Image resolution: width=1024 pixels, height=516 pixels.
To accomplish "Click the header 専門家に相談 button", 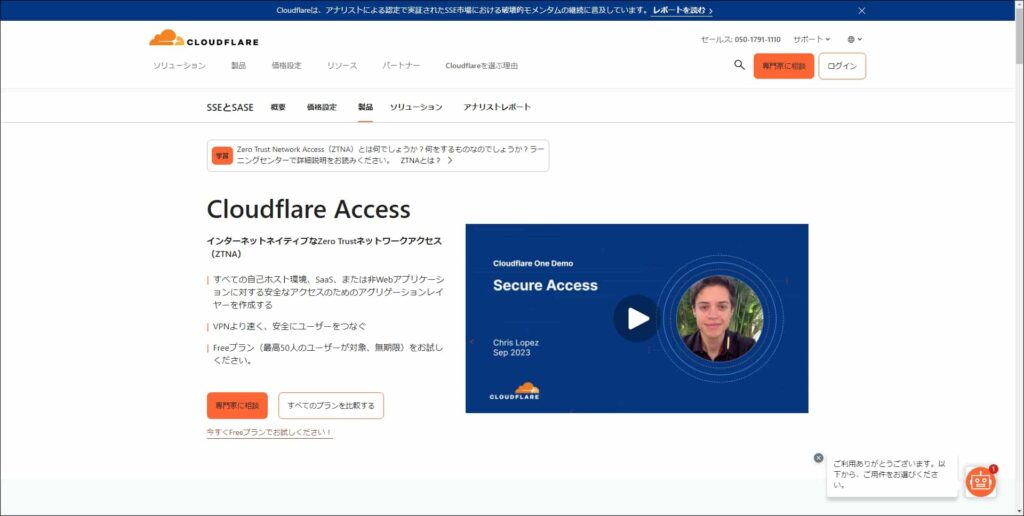I will click(x=784, y=66).
